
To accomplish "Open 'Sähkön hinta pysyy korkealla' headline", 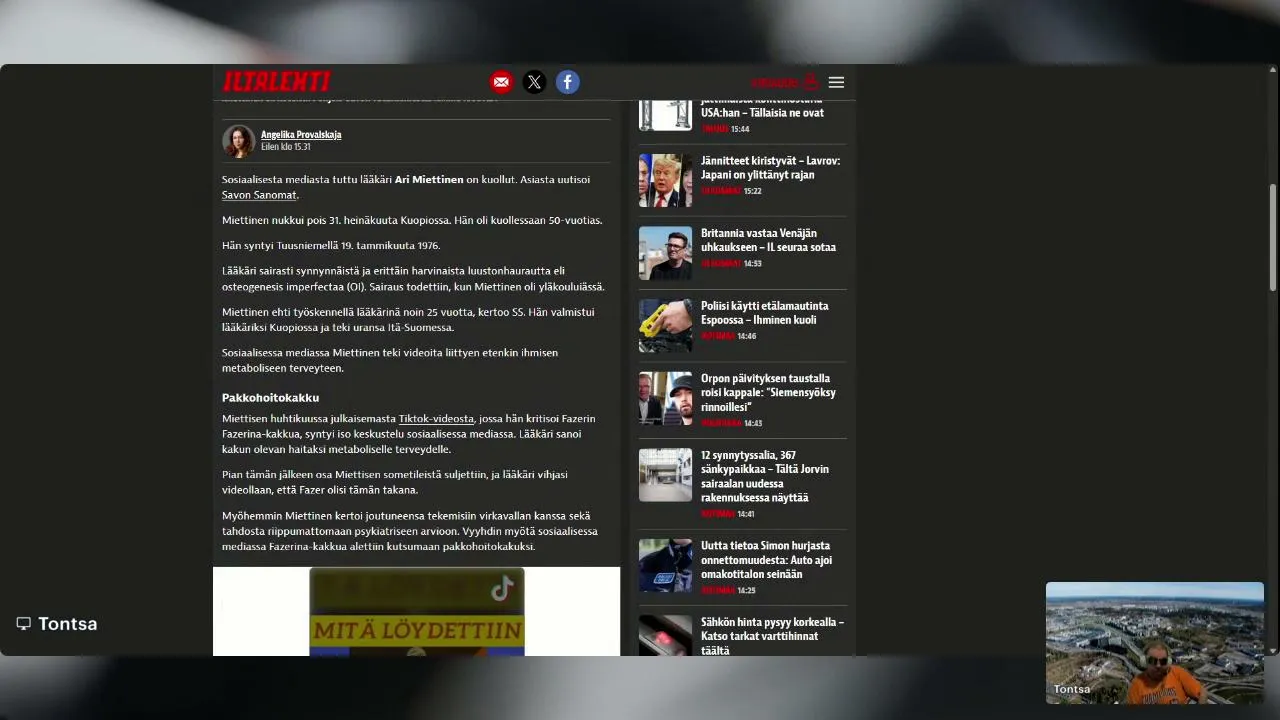I will (772, 636).
